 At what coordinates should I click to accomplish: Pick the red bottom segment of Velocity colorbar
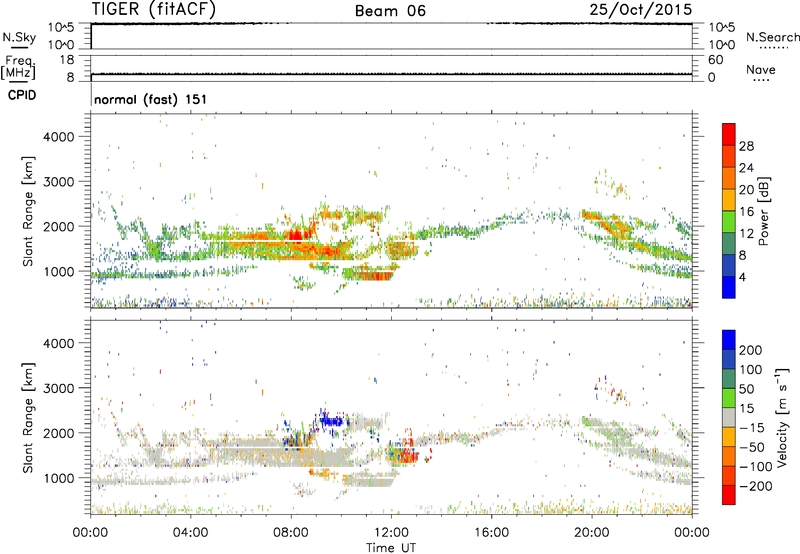coord(729,495)
